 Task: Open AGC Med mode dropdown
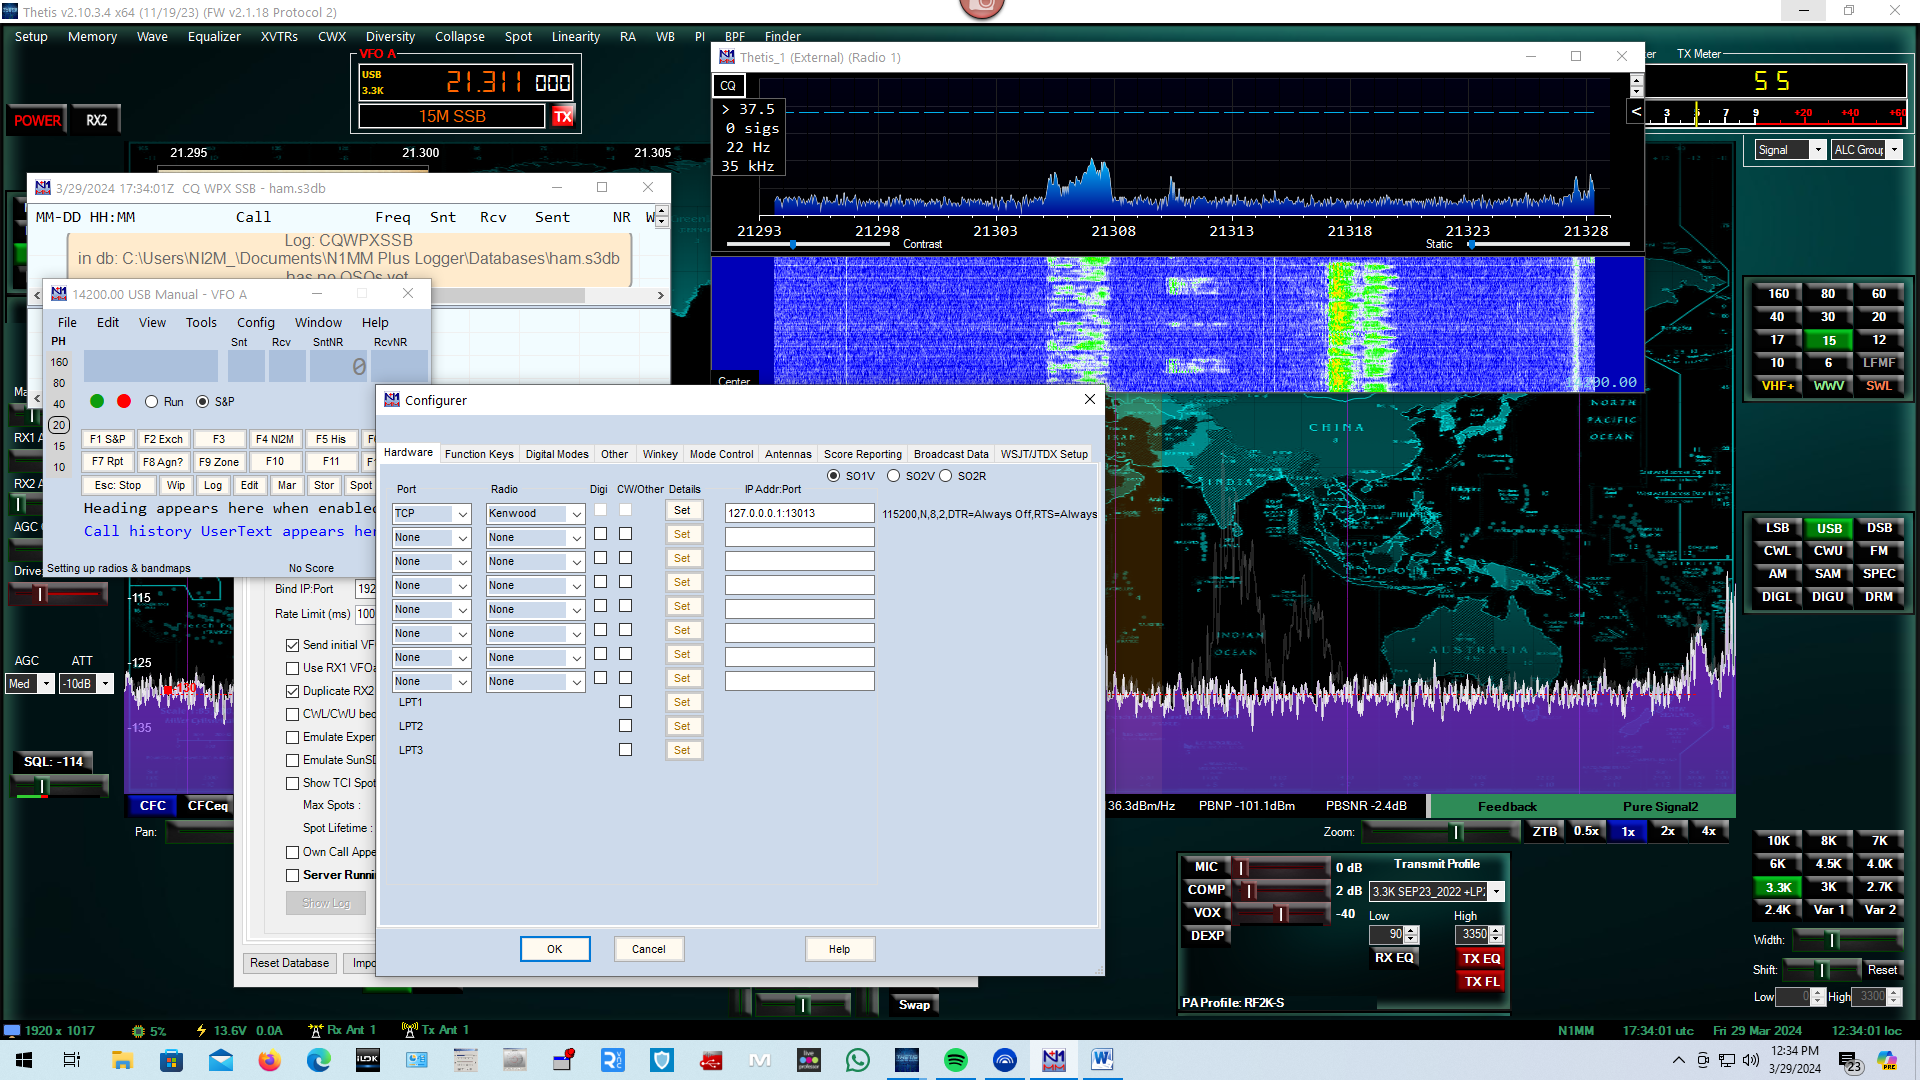click(45, 684)
